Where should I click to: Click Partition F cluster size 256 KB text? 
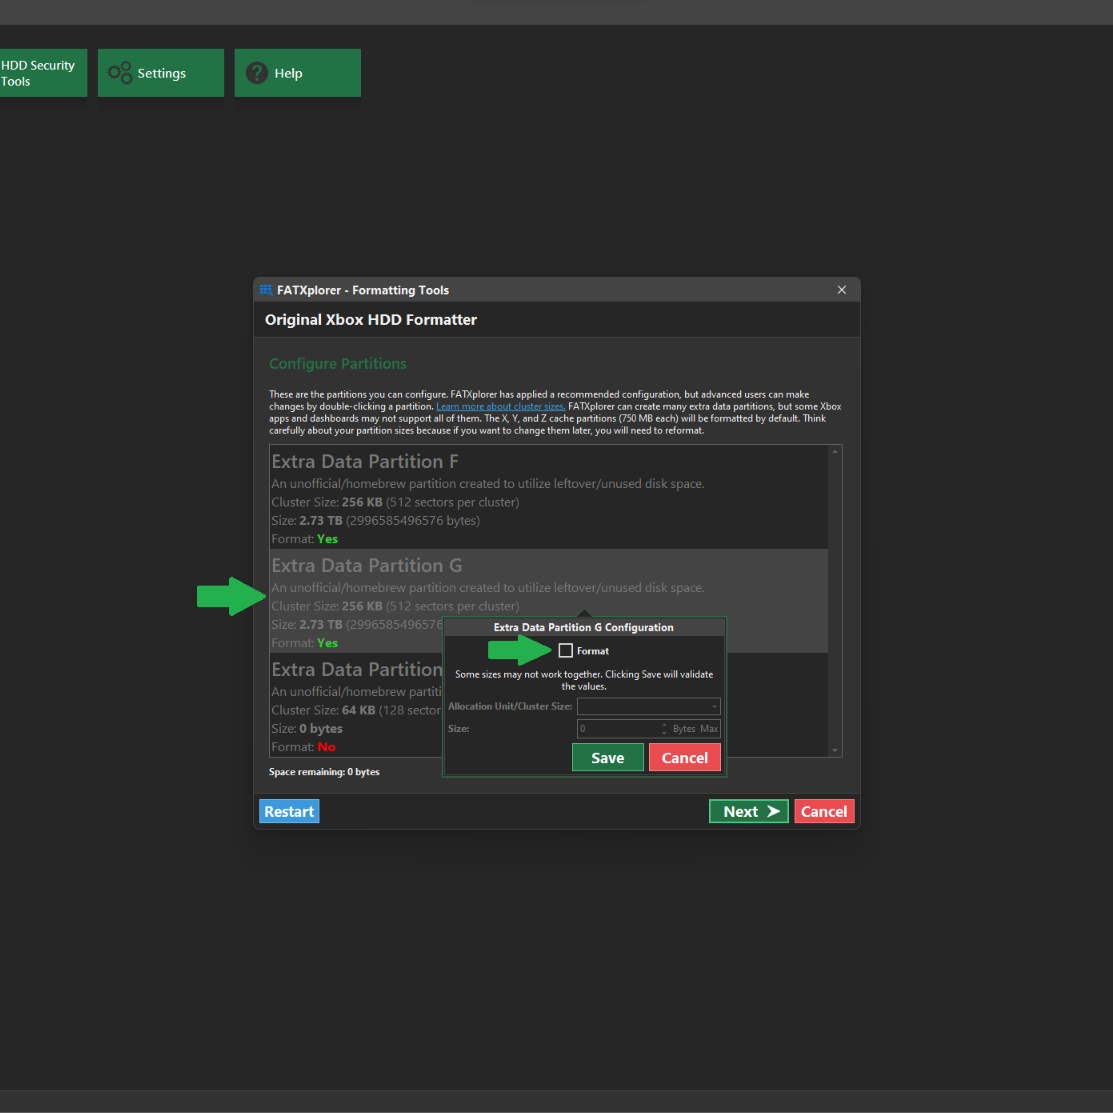pos(362,502)
